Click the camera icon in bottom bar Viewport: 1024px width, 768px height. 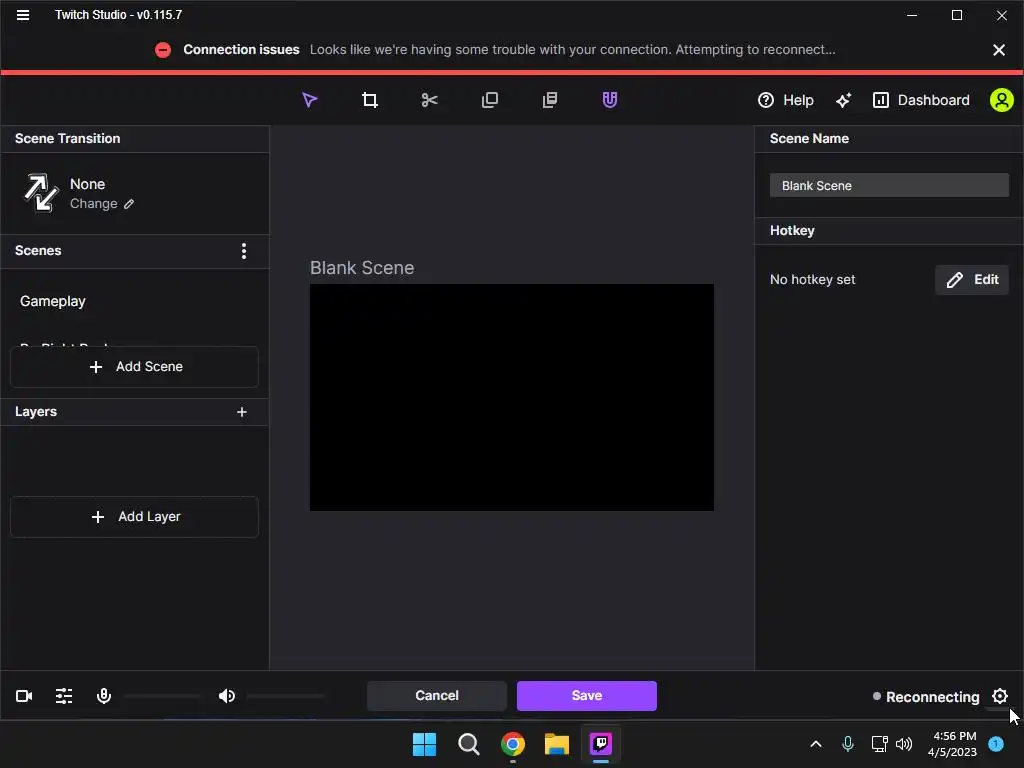(24, 696)
